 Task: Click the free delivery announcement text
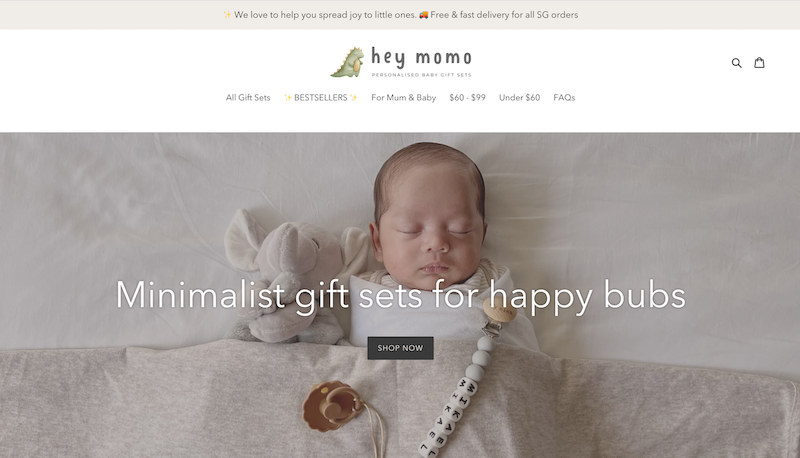tap(504, 15)
